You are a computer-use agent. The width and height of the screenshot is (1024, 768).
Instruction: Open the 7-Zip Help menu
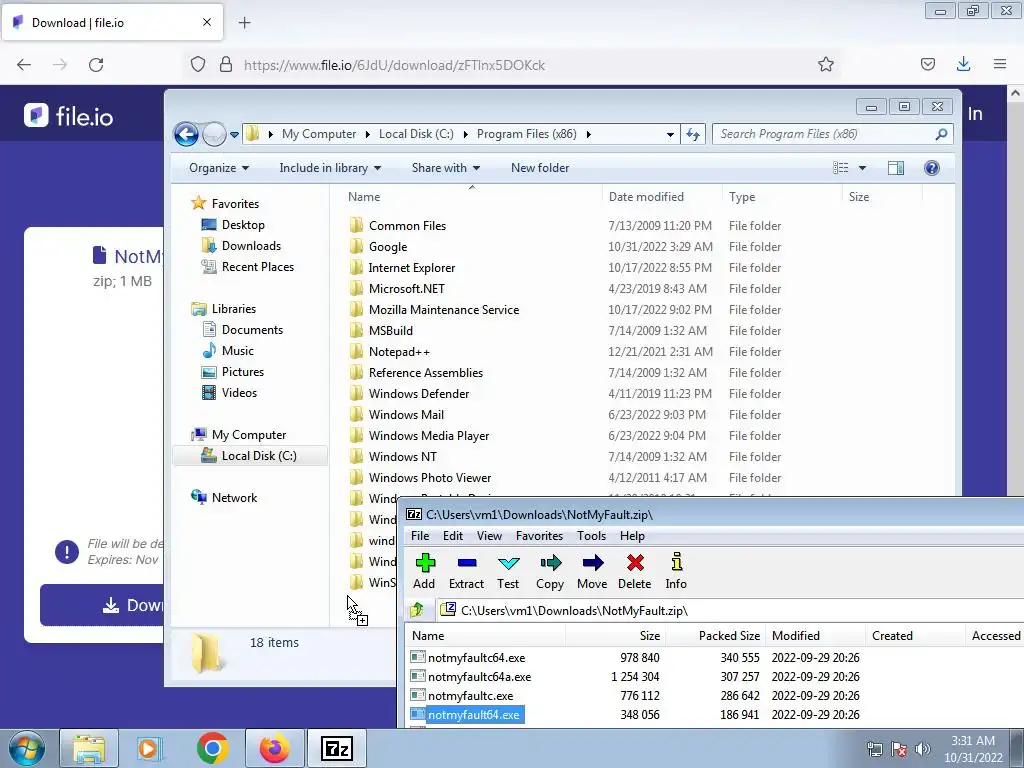coord(632,536)
